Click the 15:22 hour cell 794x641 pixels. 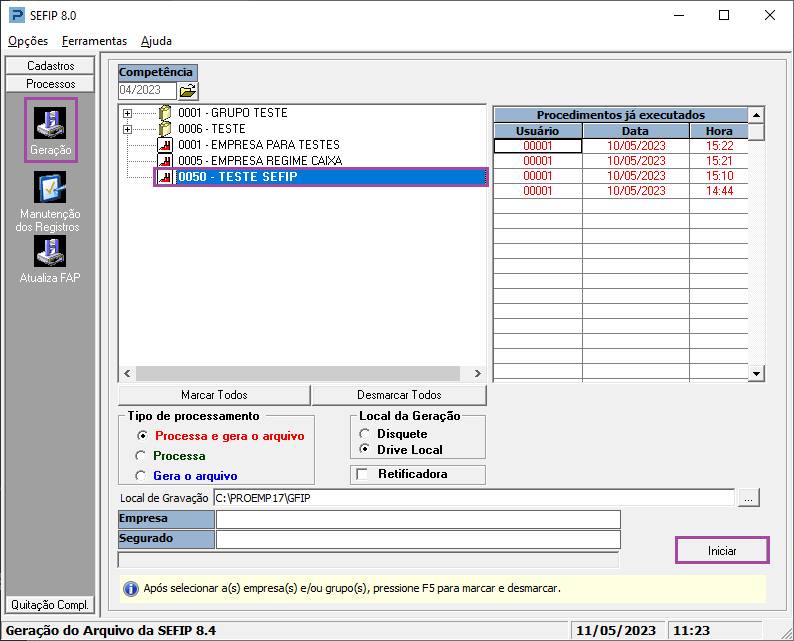pyautogui.click(x=719, y=146)
